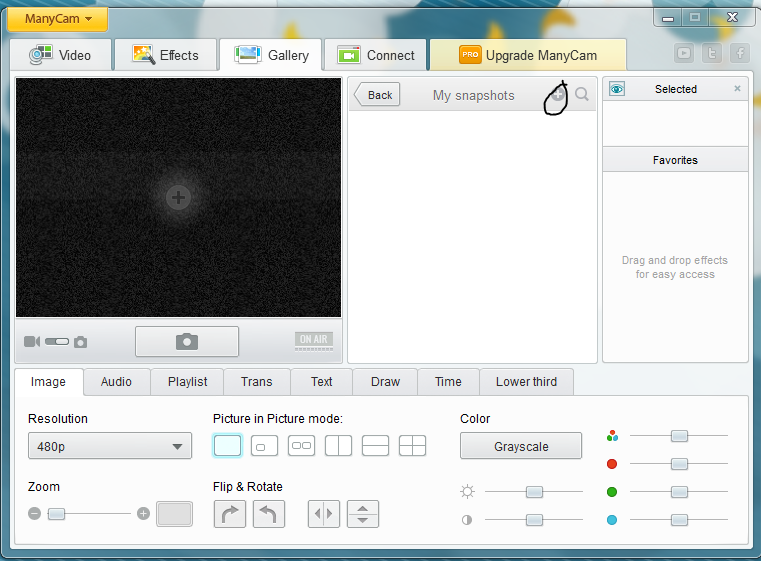
Task: Click the video preview area
Action: point(179,198)
